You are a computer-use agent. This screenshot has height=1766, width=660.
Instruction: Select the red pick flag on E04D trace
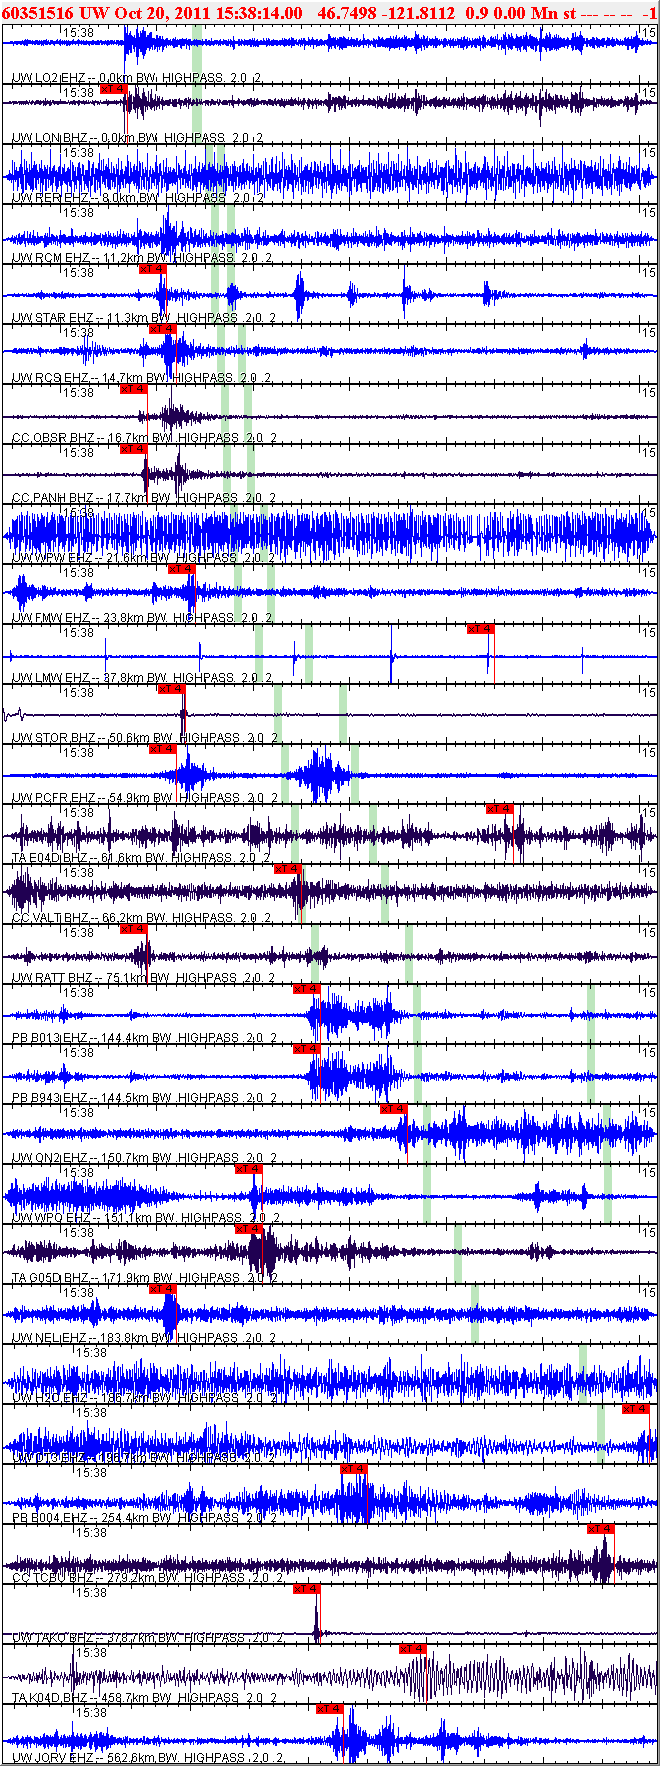[x=500, y=809]
